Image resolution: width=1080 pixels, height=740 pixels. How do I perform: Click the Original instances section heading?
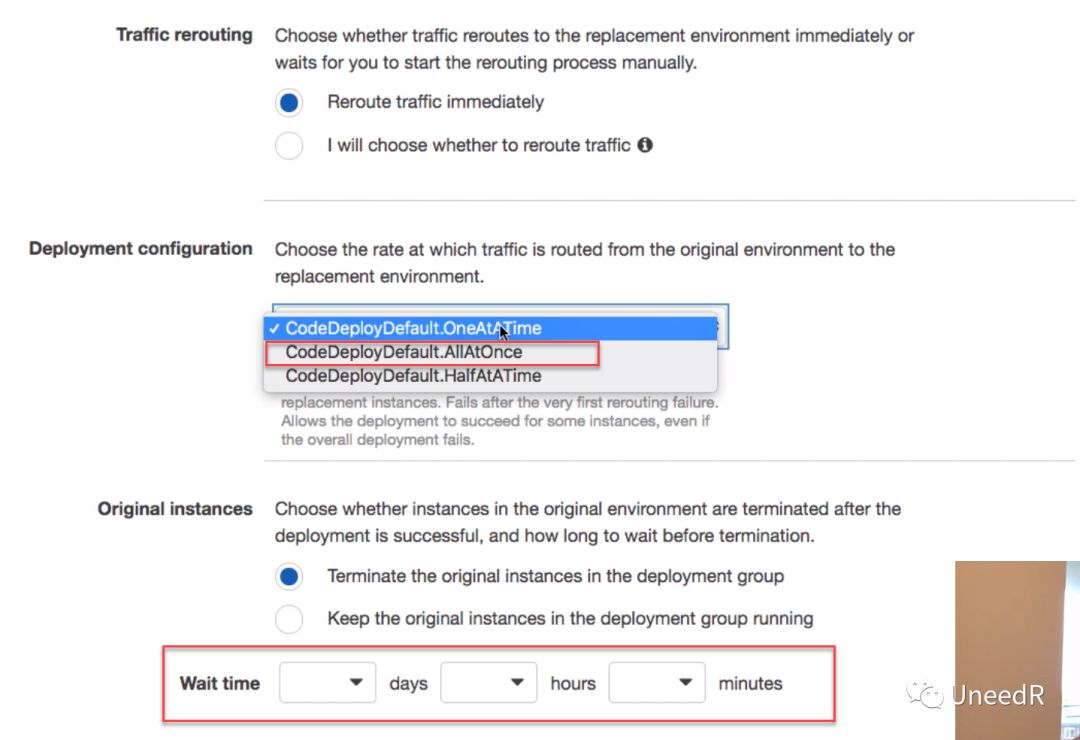(x=175, y=509)
